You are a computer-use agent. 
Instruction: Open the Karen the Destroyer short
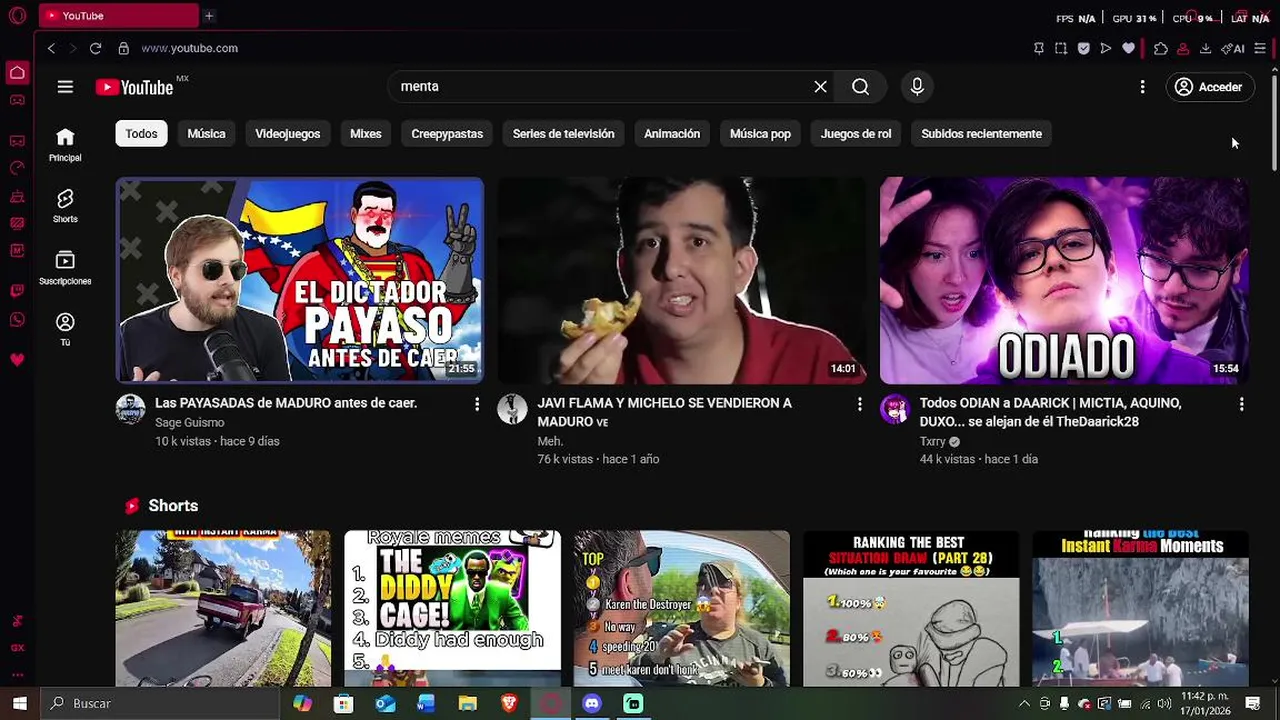point(681,608)
